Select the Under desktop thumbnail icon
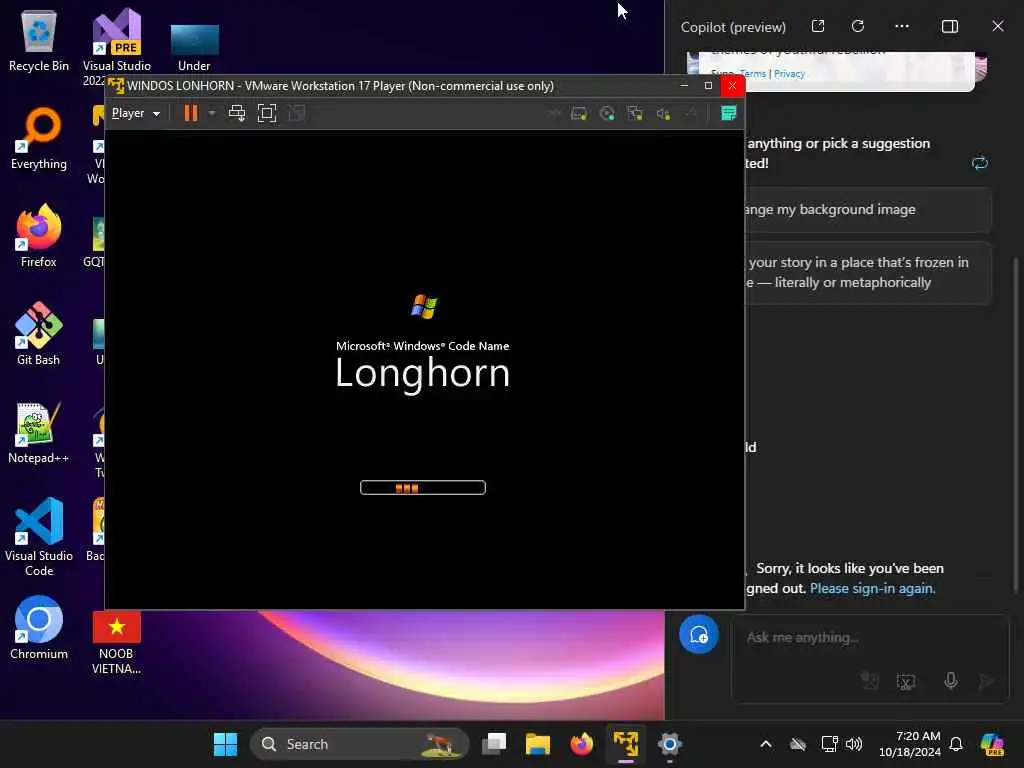Screen dimensions: 1024x768 pos(194,47)
